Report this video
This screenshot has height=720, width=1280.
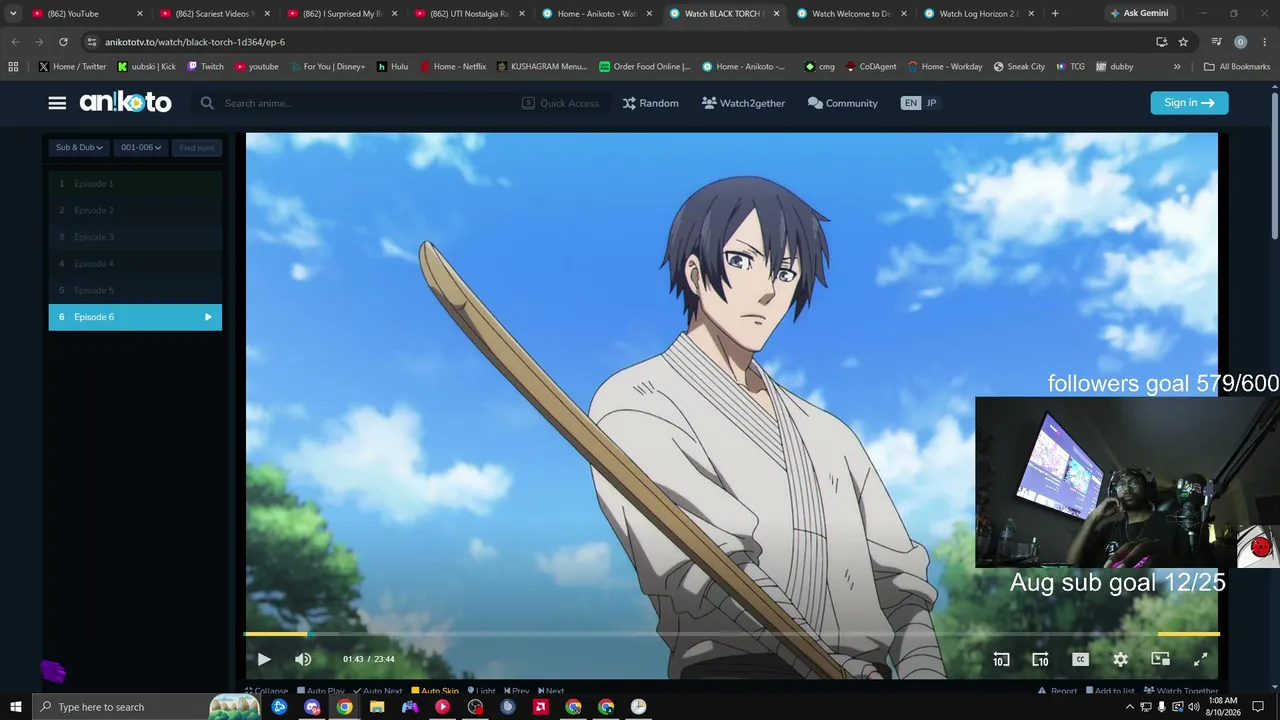point(1058,691)
